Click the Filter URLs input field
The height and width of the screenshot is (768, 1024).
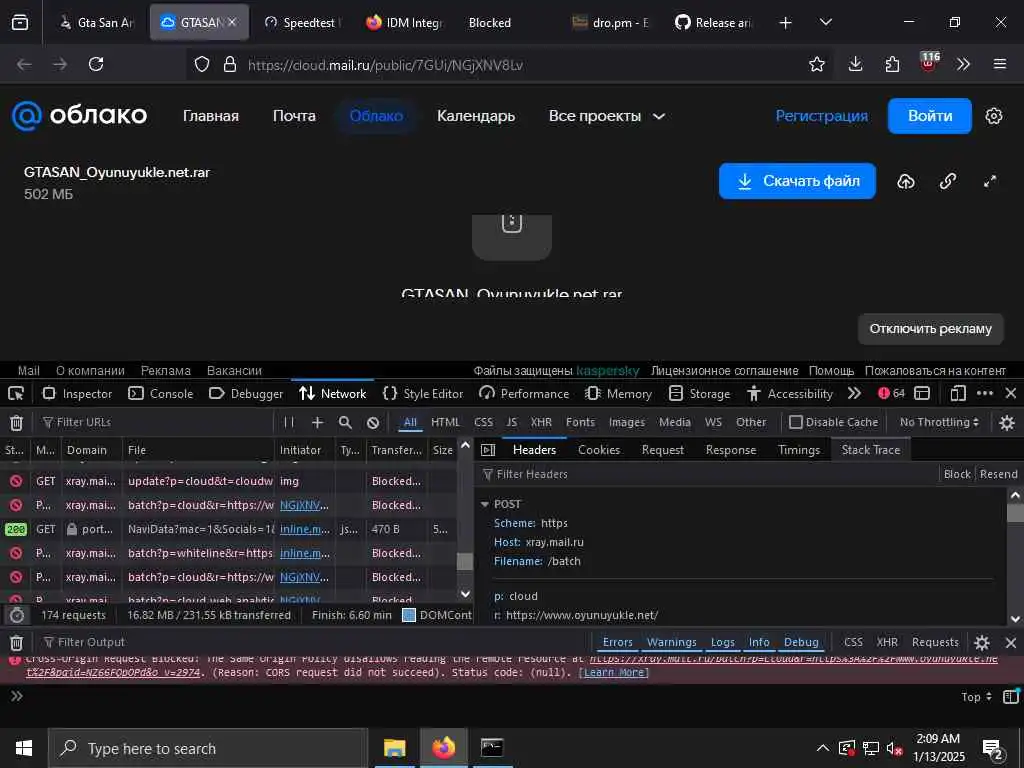click(157, 423)
